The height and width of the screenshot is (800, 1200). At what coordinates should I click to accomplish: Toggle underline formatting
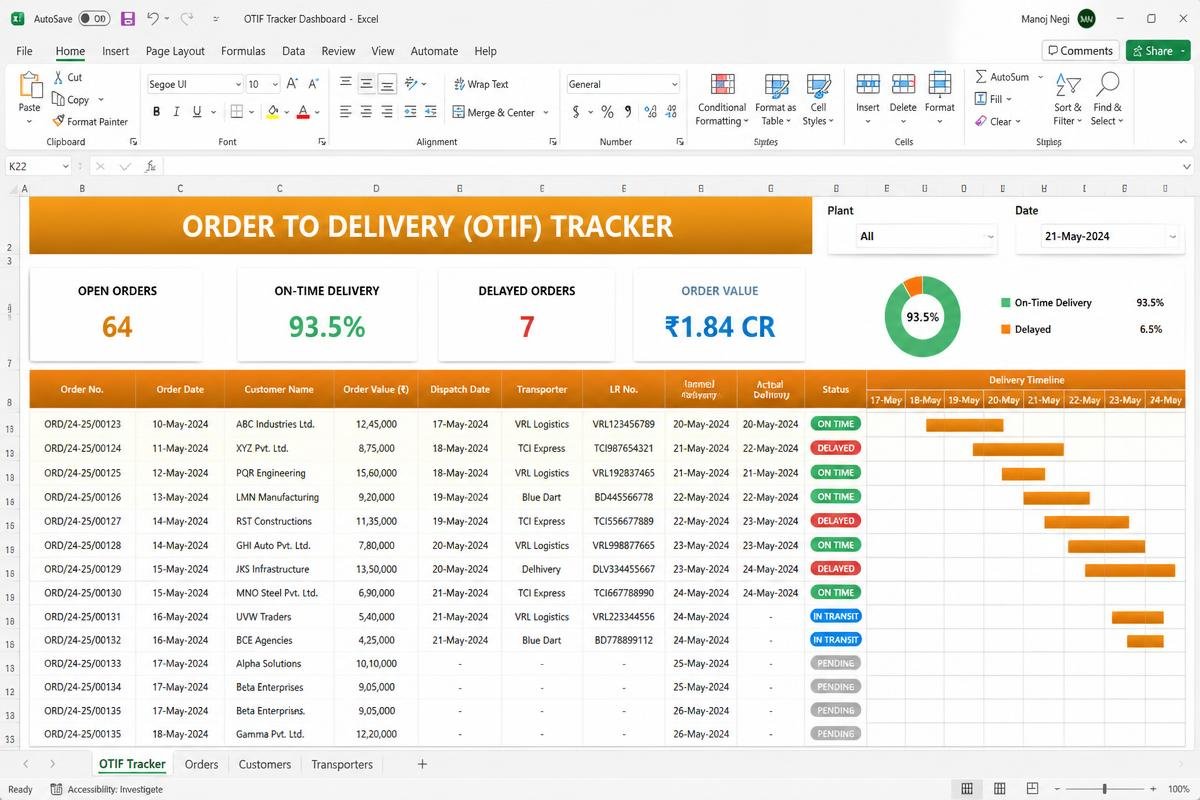[x=197, y=112]
